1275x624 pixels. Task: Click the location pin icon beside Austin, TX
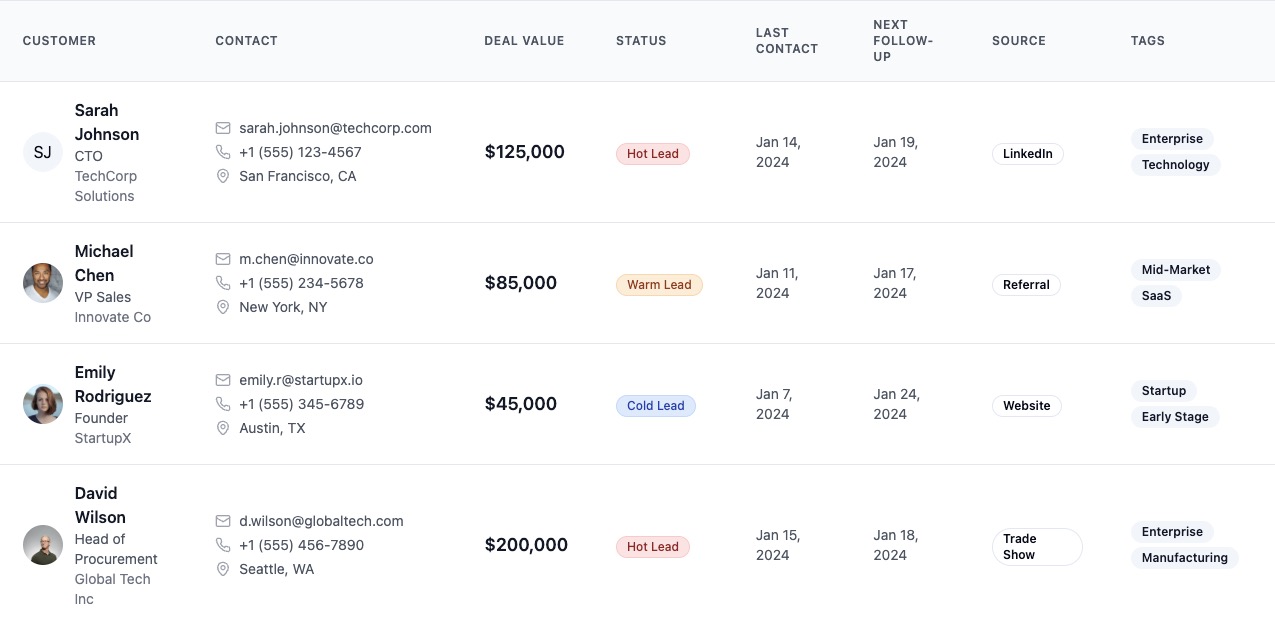(223, 428)
